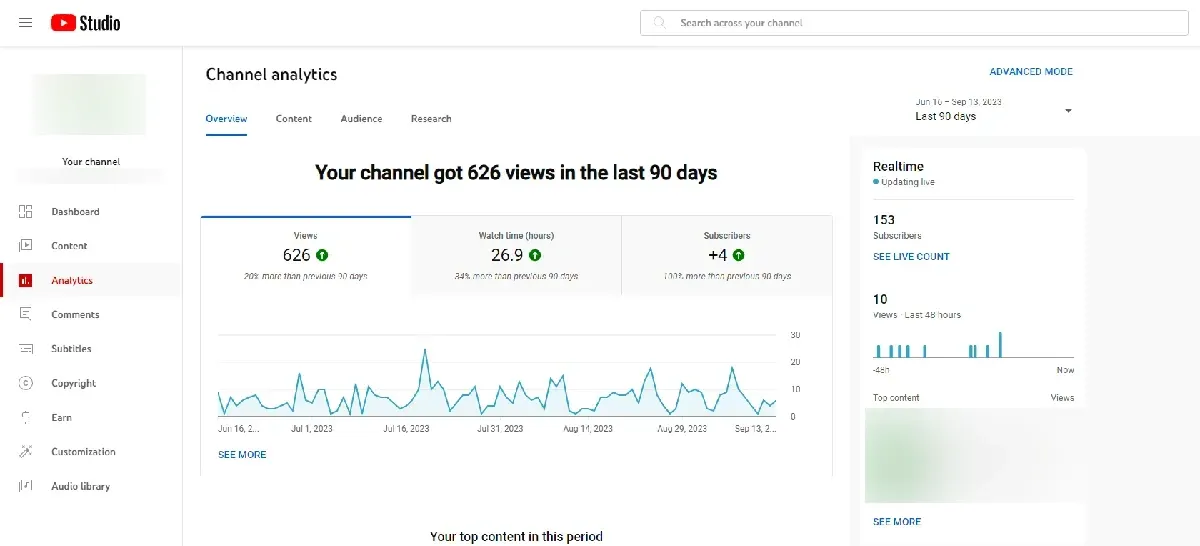Open Subtitles in sidebar

(x=72, y=349)
